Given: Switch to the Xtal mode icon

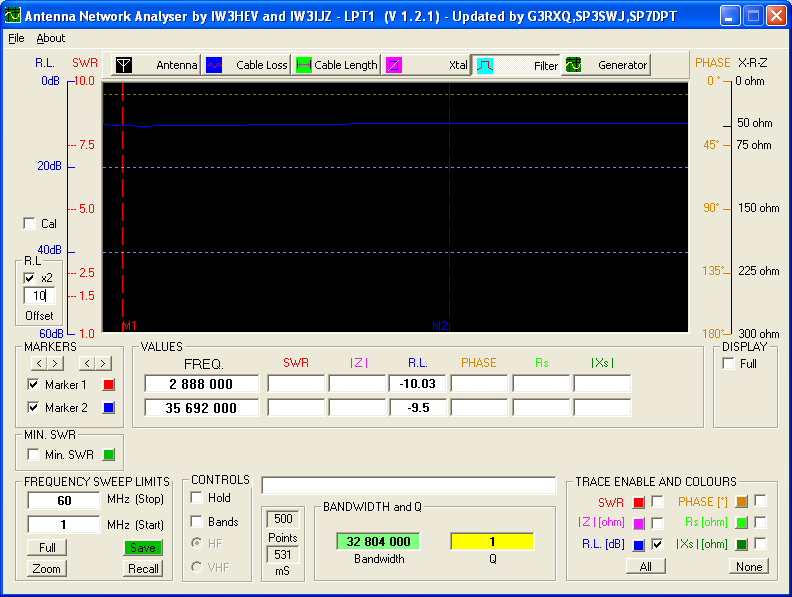Looking at the screenshot, I should [394, 65].
